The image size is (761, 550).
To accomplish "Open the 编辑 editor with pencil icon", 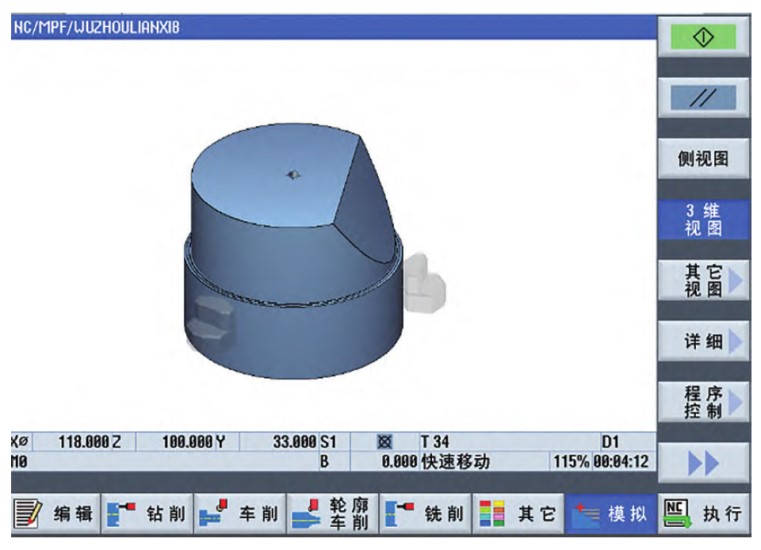I will pos(50,513).
